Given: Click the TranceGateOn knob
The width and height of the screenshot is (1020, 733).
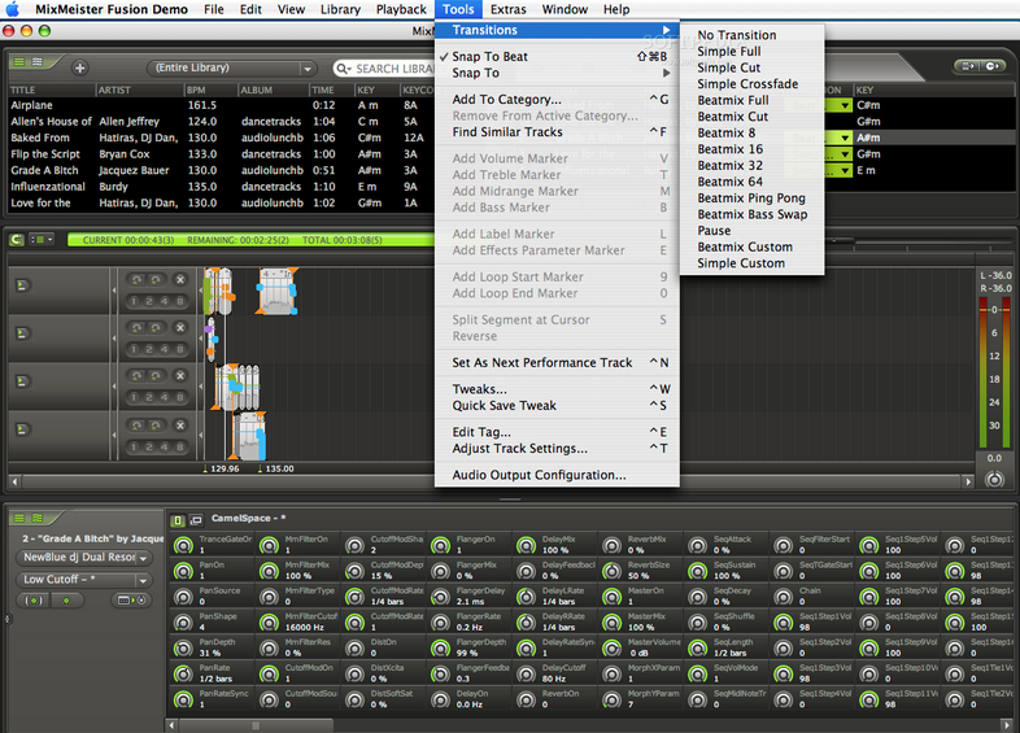Looking at the screenshot, I should click(183, 545).
